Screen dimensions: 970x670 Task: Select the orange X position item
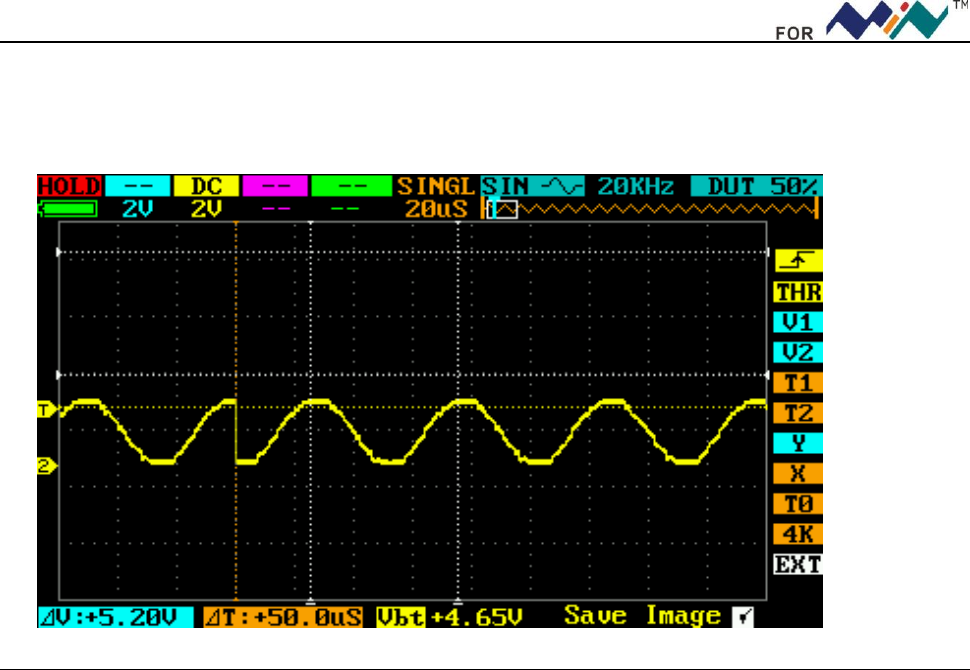click(x=798, y=474)
